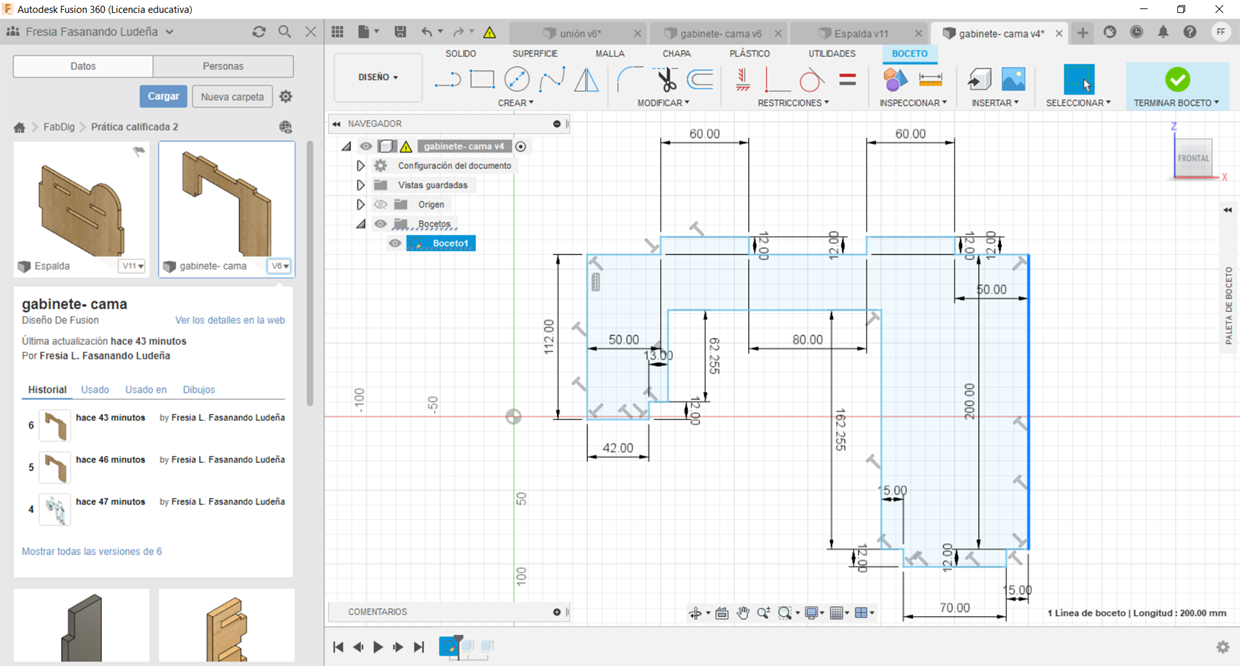The height and width of the screenshot is (666, 1240).
Task: Select the 2-point Rectangle tool
Action: point(482,79)
